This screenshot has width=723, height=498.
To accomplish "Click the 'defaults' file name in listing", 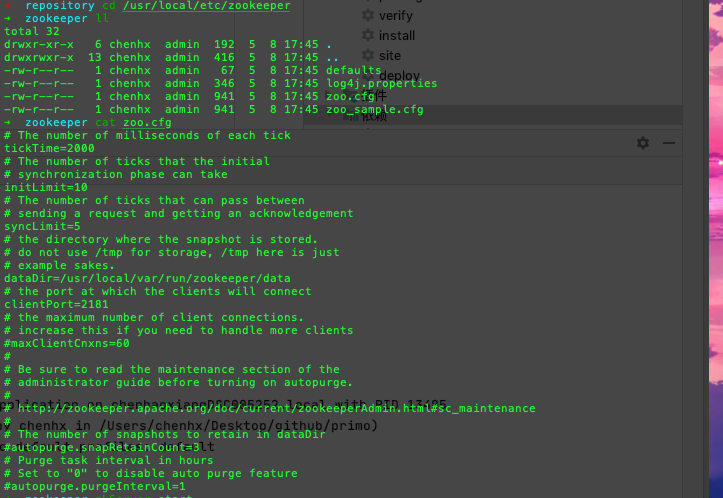I will [354, 70].
